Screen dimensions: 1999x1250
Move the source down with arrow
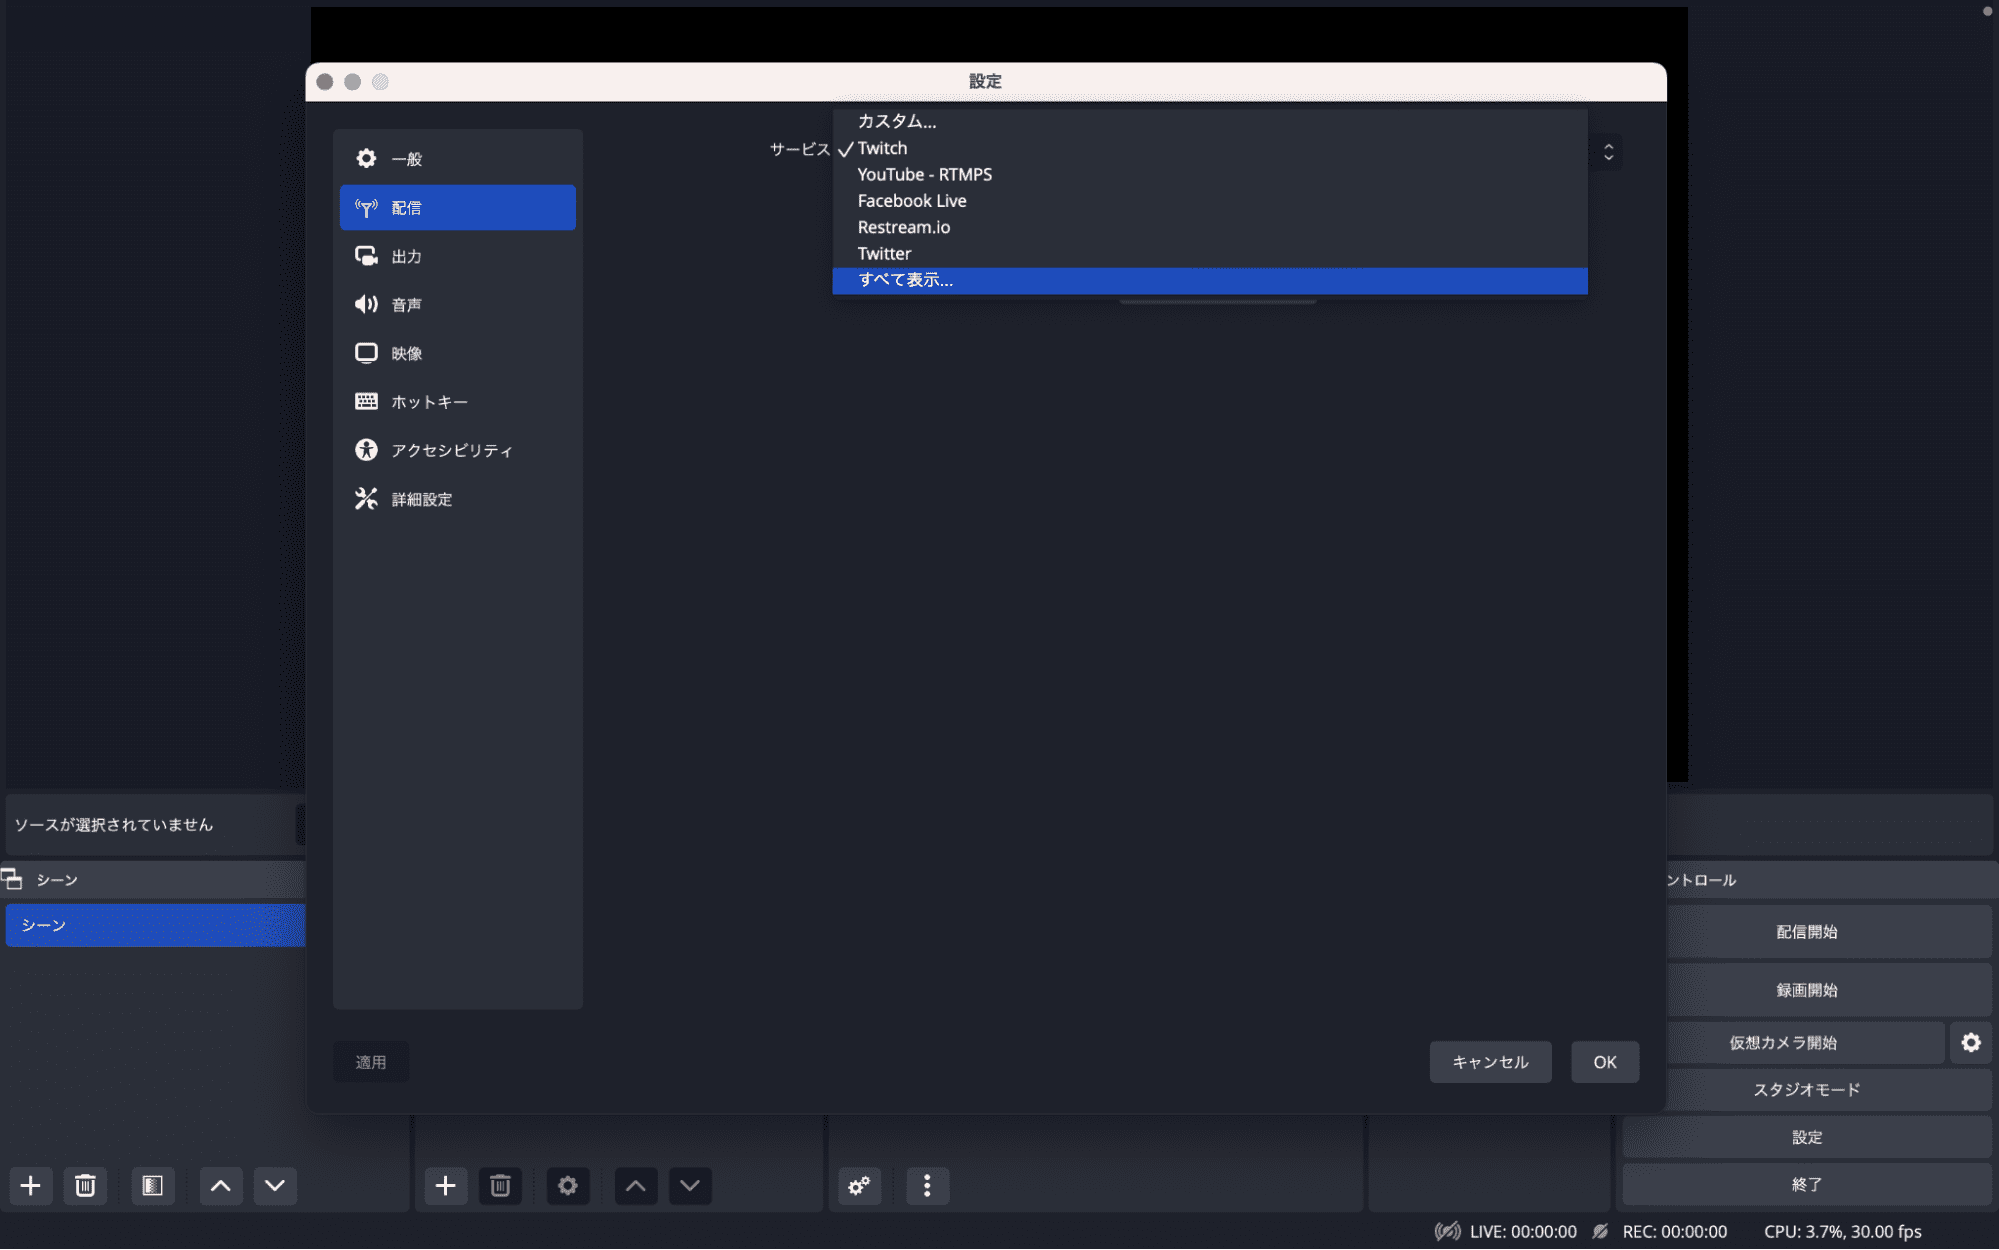click(690, 1186)
